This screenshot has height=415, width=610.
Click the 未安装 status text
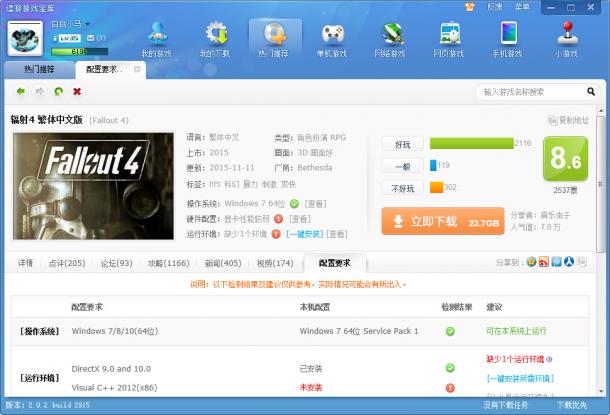click(x=310, y=387)
